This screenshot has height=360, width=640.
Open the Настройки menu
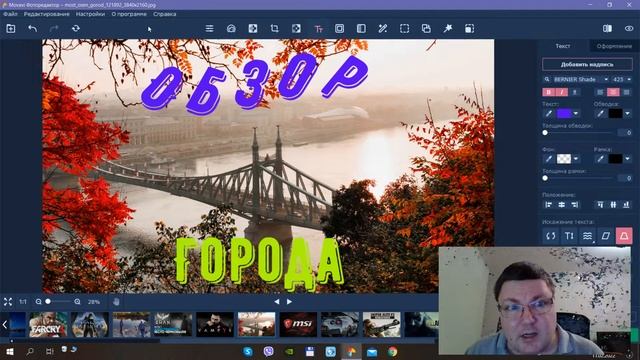(x=90, y=14)
